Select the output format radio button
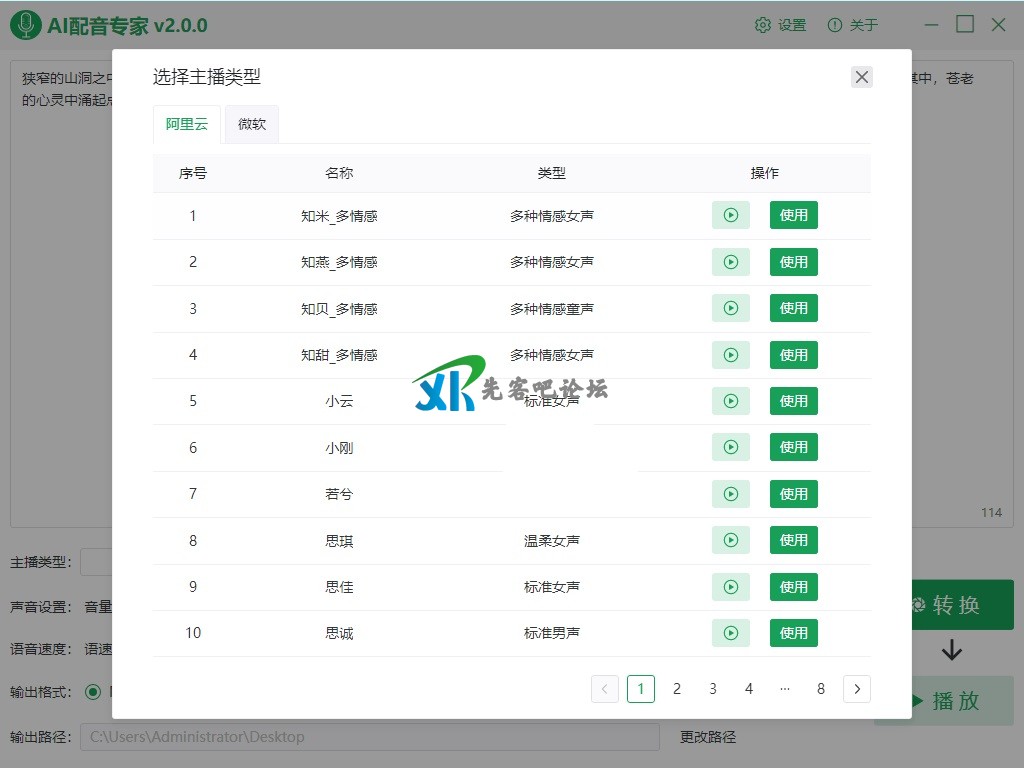 pos(93,692)
